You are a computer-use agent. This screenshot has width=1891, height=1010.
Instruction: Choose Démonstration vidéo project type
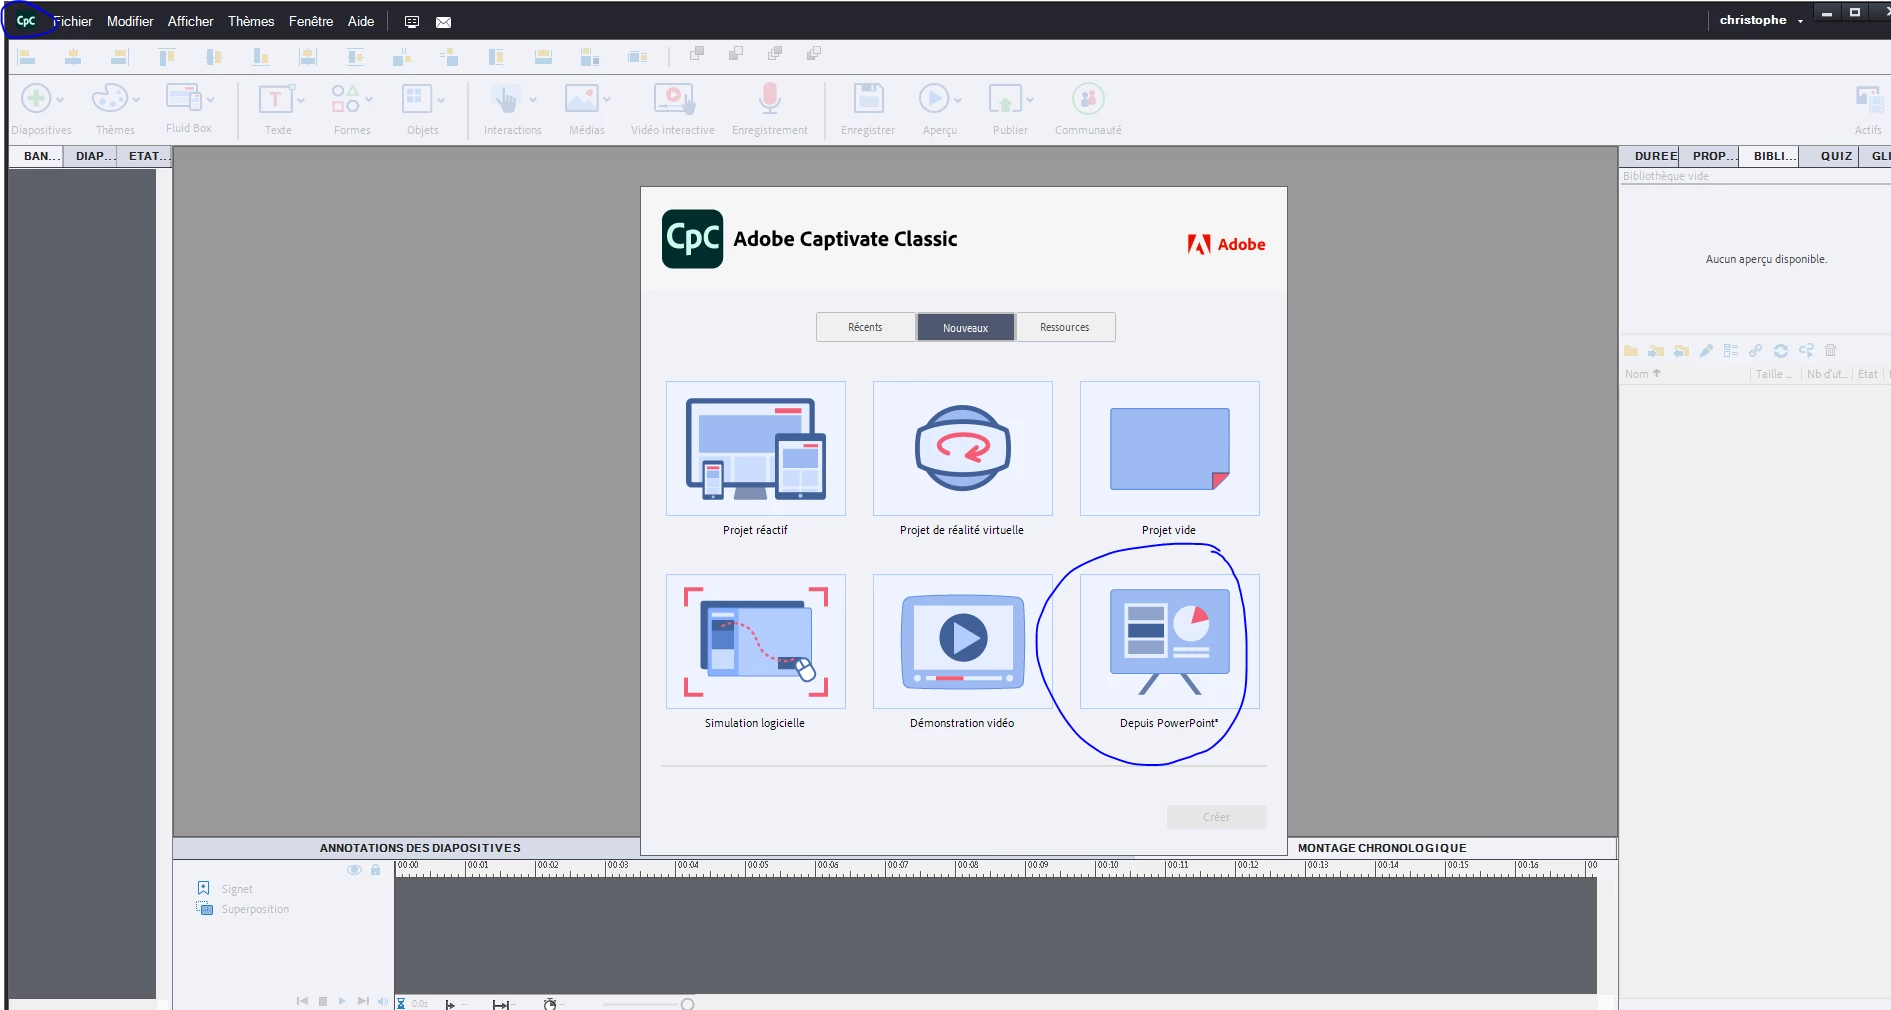[962, 641]
